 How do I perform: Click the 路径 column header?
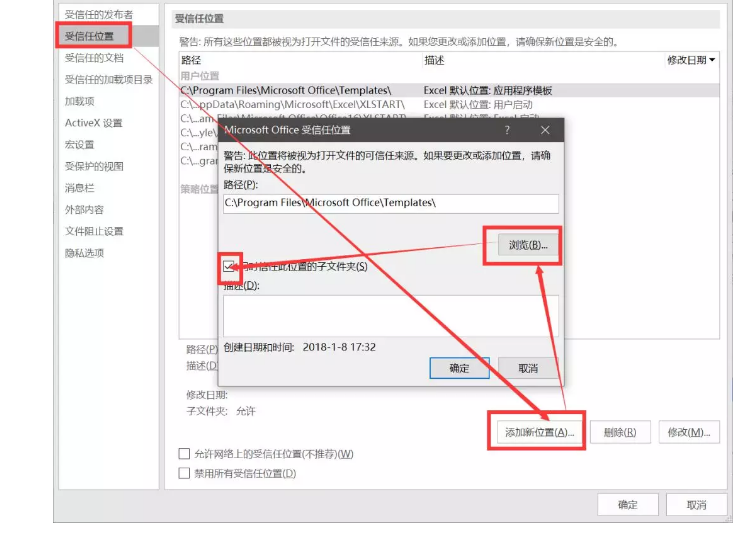(x=191, y=60)
